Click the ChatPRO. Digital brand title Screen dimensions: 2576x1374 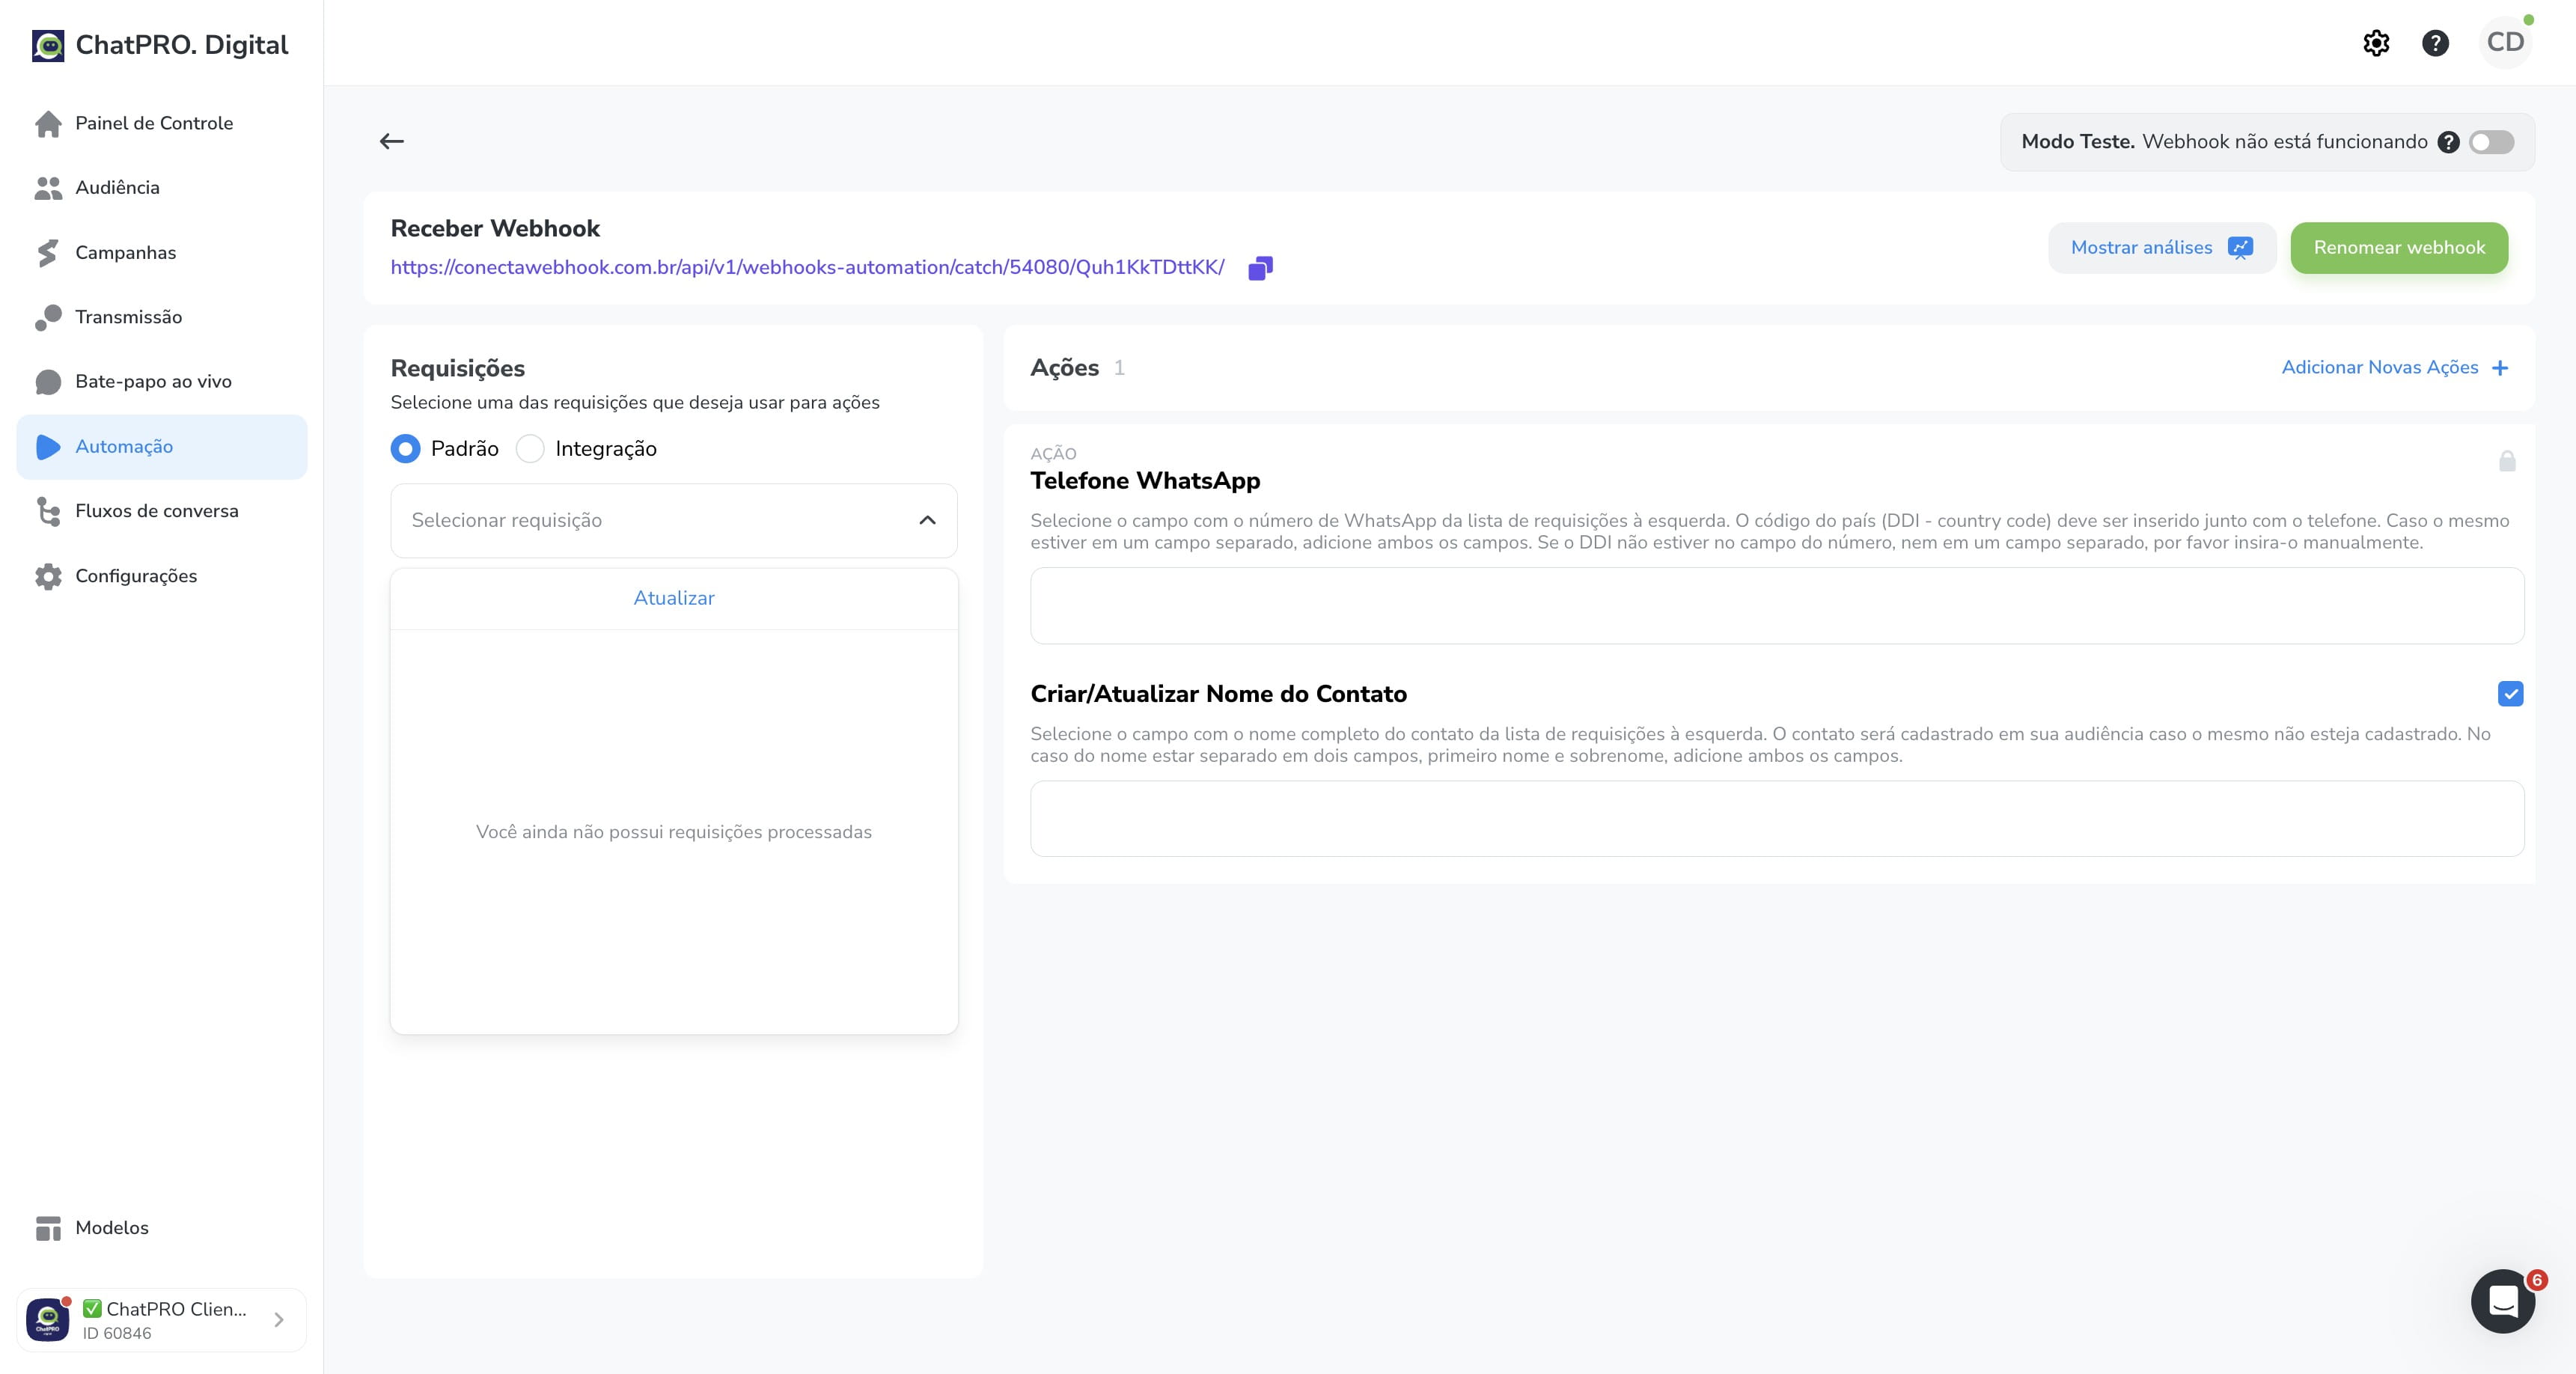pos(182,45)
